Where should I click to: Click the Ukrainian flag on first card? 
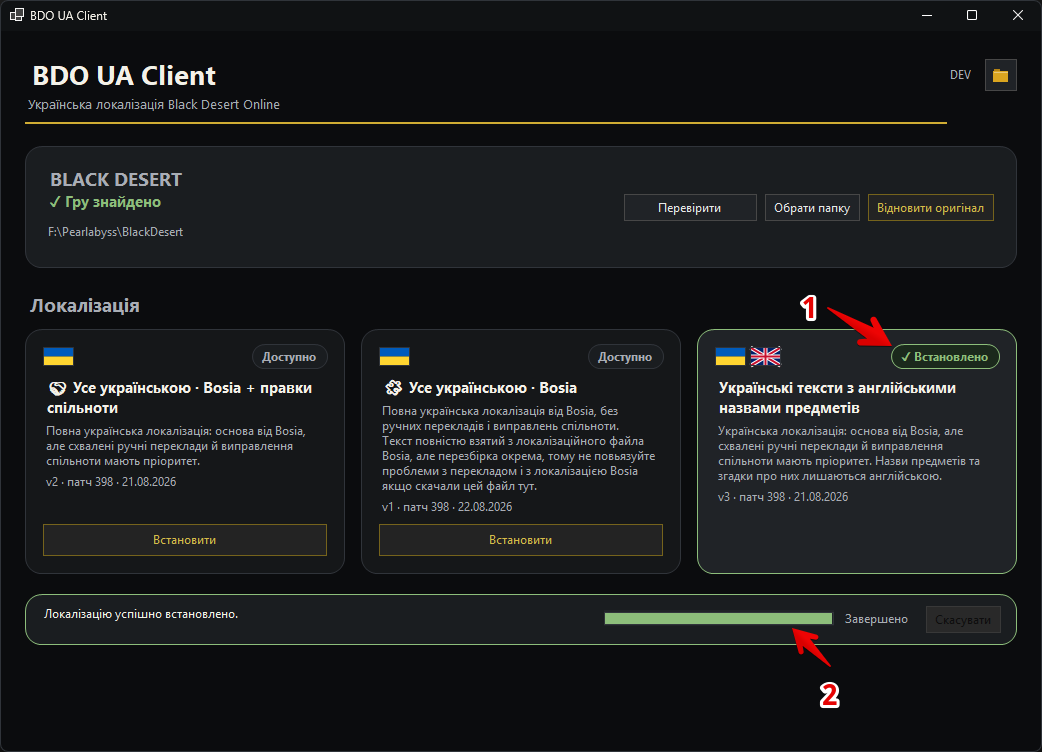coord(58,356)
